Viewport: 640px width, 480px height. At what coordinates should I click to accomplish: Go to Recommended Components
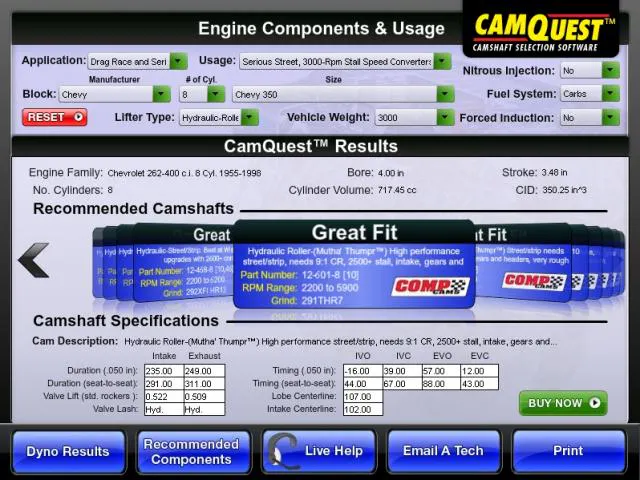pyautogui.click(x=191, y=451)
